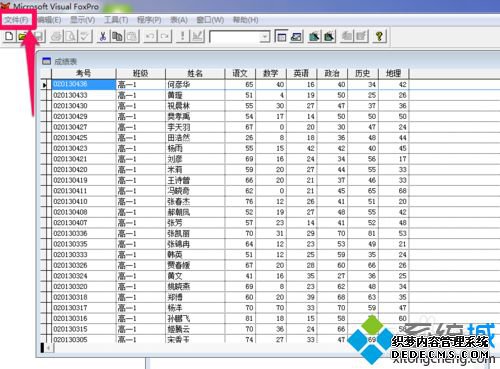Click the Paste toolbar icon
The image size is (500, 369).
pos(132,36)
